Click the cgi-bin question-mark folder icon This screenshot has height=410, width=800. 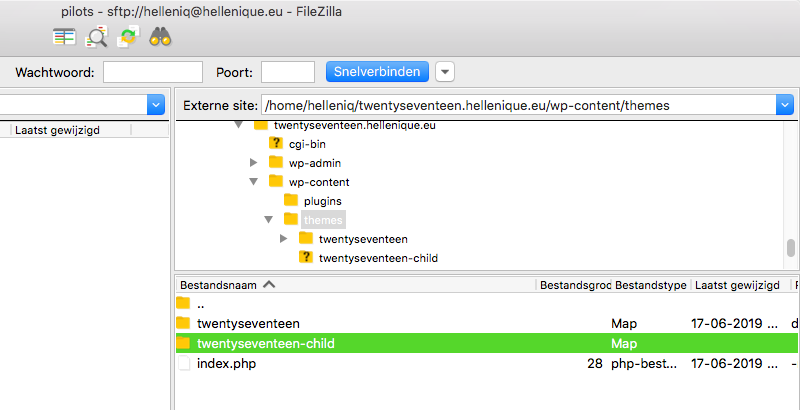(x=276, y=143)
